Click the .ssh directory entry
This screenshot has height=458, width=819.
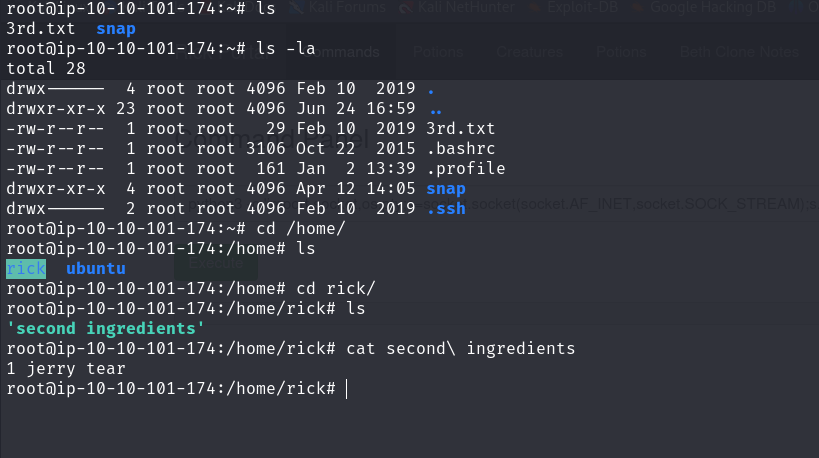pyautogui.click(x=446, y=208)
